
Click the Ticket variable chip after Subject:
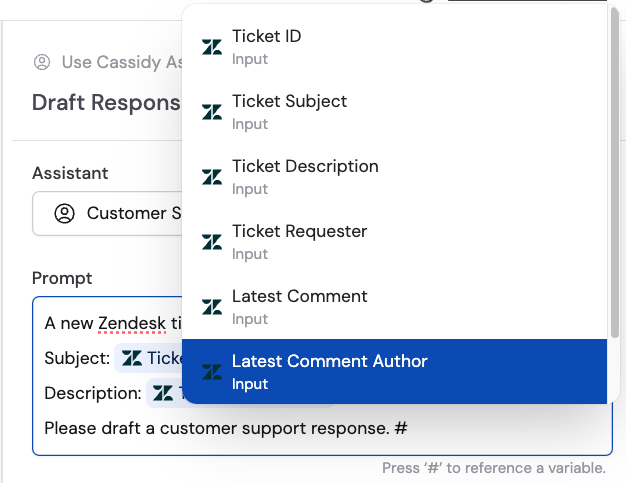point(149,358)
